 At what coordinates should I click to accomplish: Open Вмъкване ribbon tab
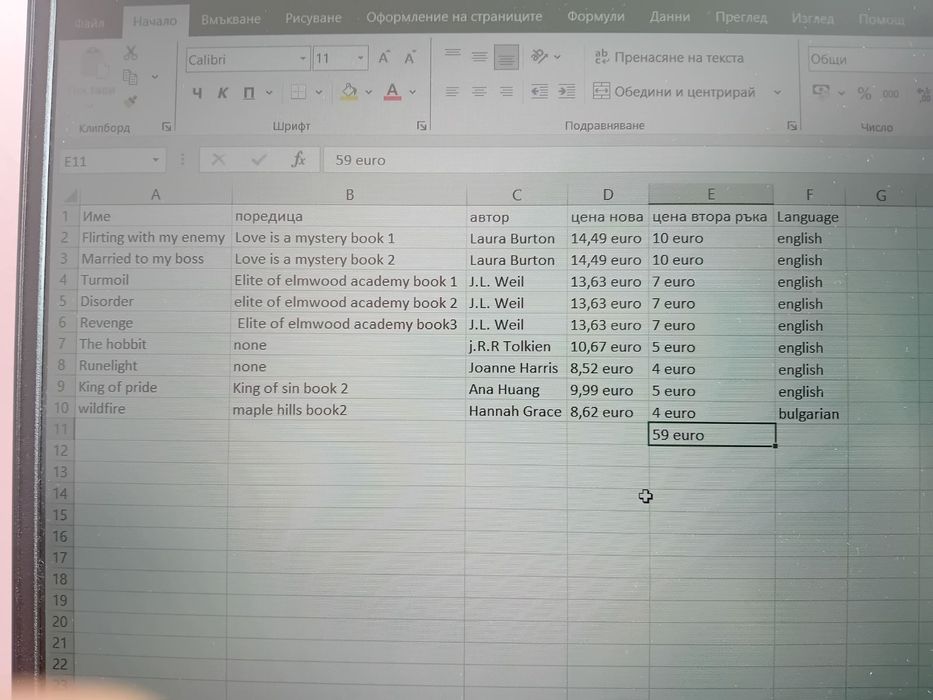click(x=231, y=19)
